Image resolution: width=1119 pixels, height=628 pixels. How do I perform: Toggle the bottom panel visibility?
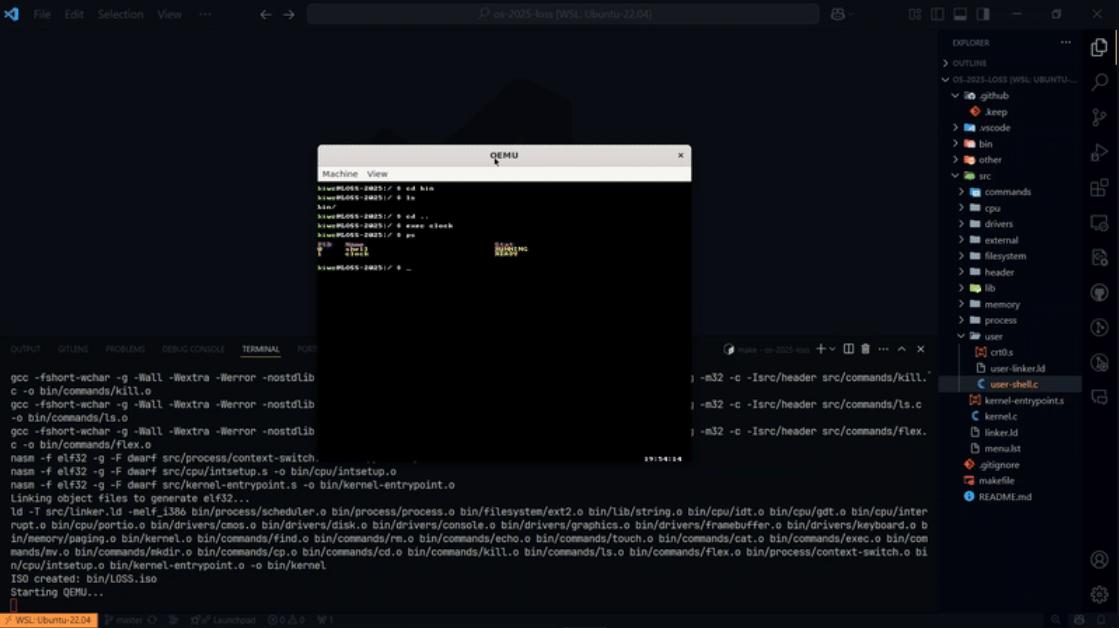[x=961, y=14]
